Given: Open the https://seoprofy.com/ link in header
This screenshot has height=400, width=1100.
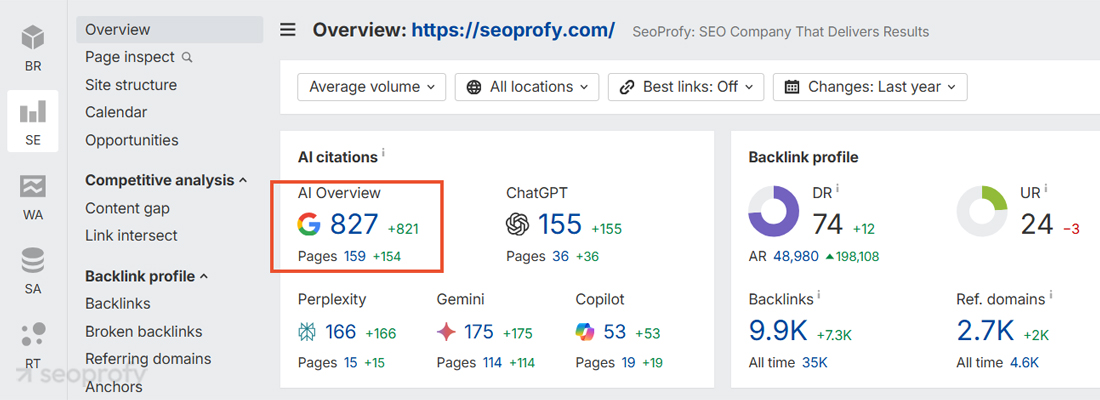Looking at the screenshot, I should point(513,30).
